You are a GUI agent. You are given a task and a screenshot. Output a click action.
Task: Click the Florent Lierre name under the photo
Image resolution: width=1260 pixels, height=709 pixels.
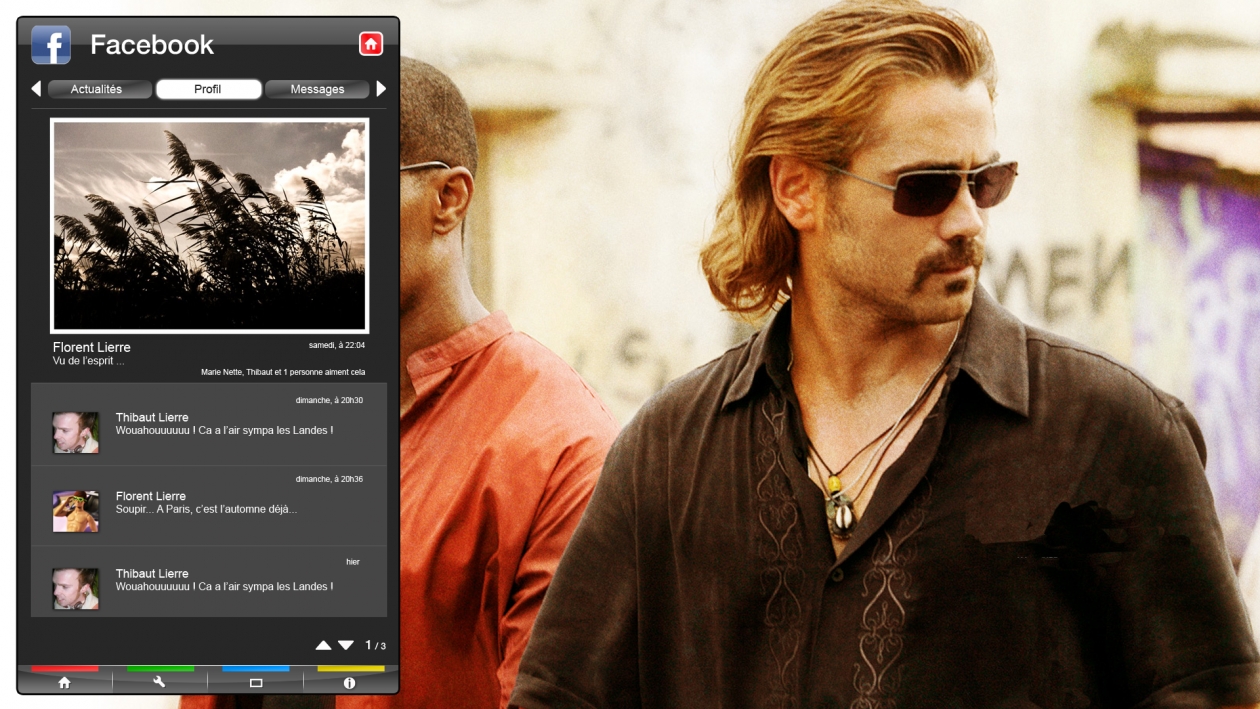click(92, 347)
